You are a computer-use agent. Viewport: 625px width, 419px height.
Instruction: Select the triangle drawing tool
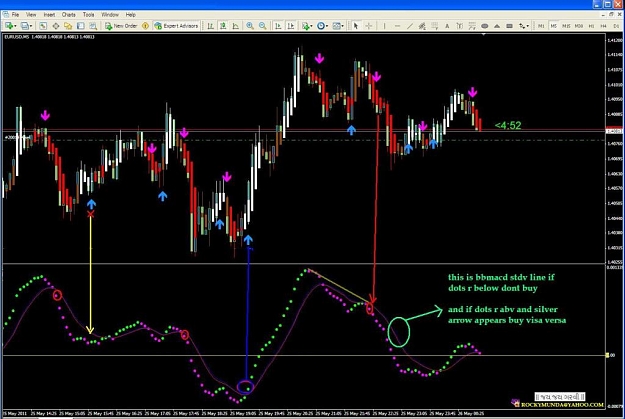pyautogui.click(x=497, y=26)
